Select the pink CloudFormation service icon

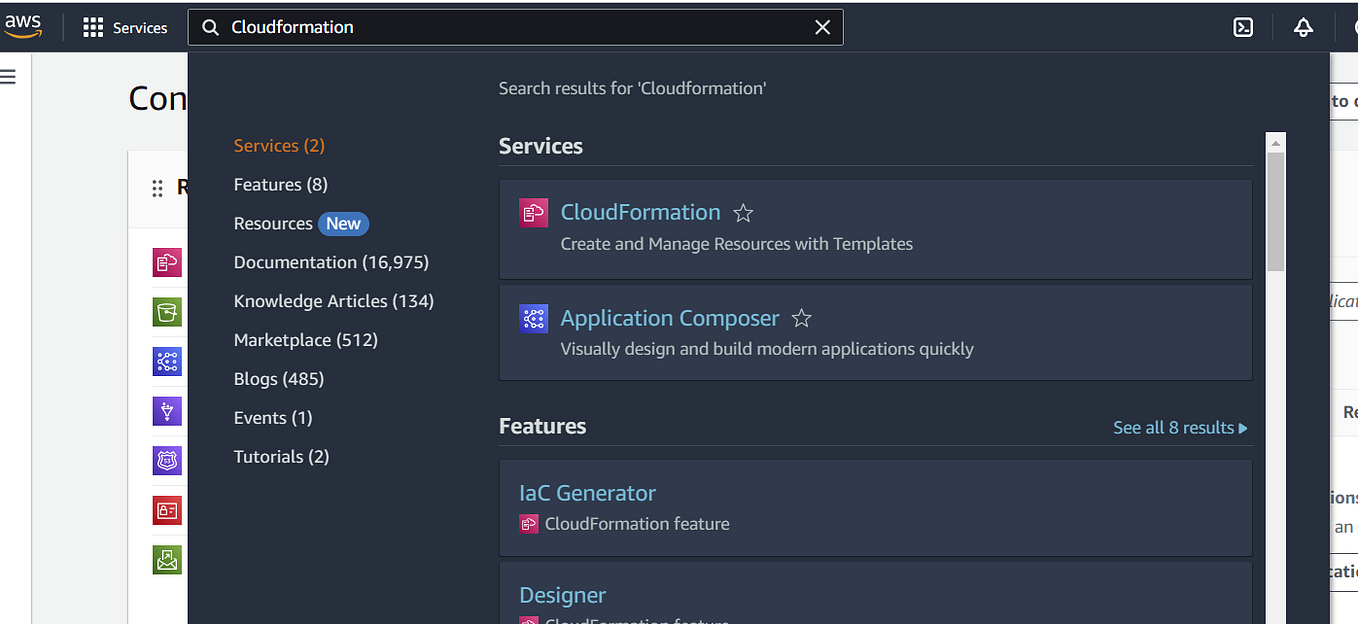pos(533,212)
